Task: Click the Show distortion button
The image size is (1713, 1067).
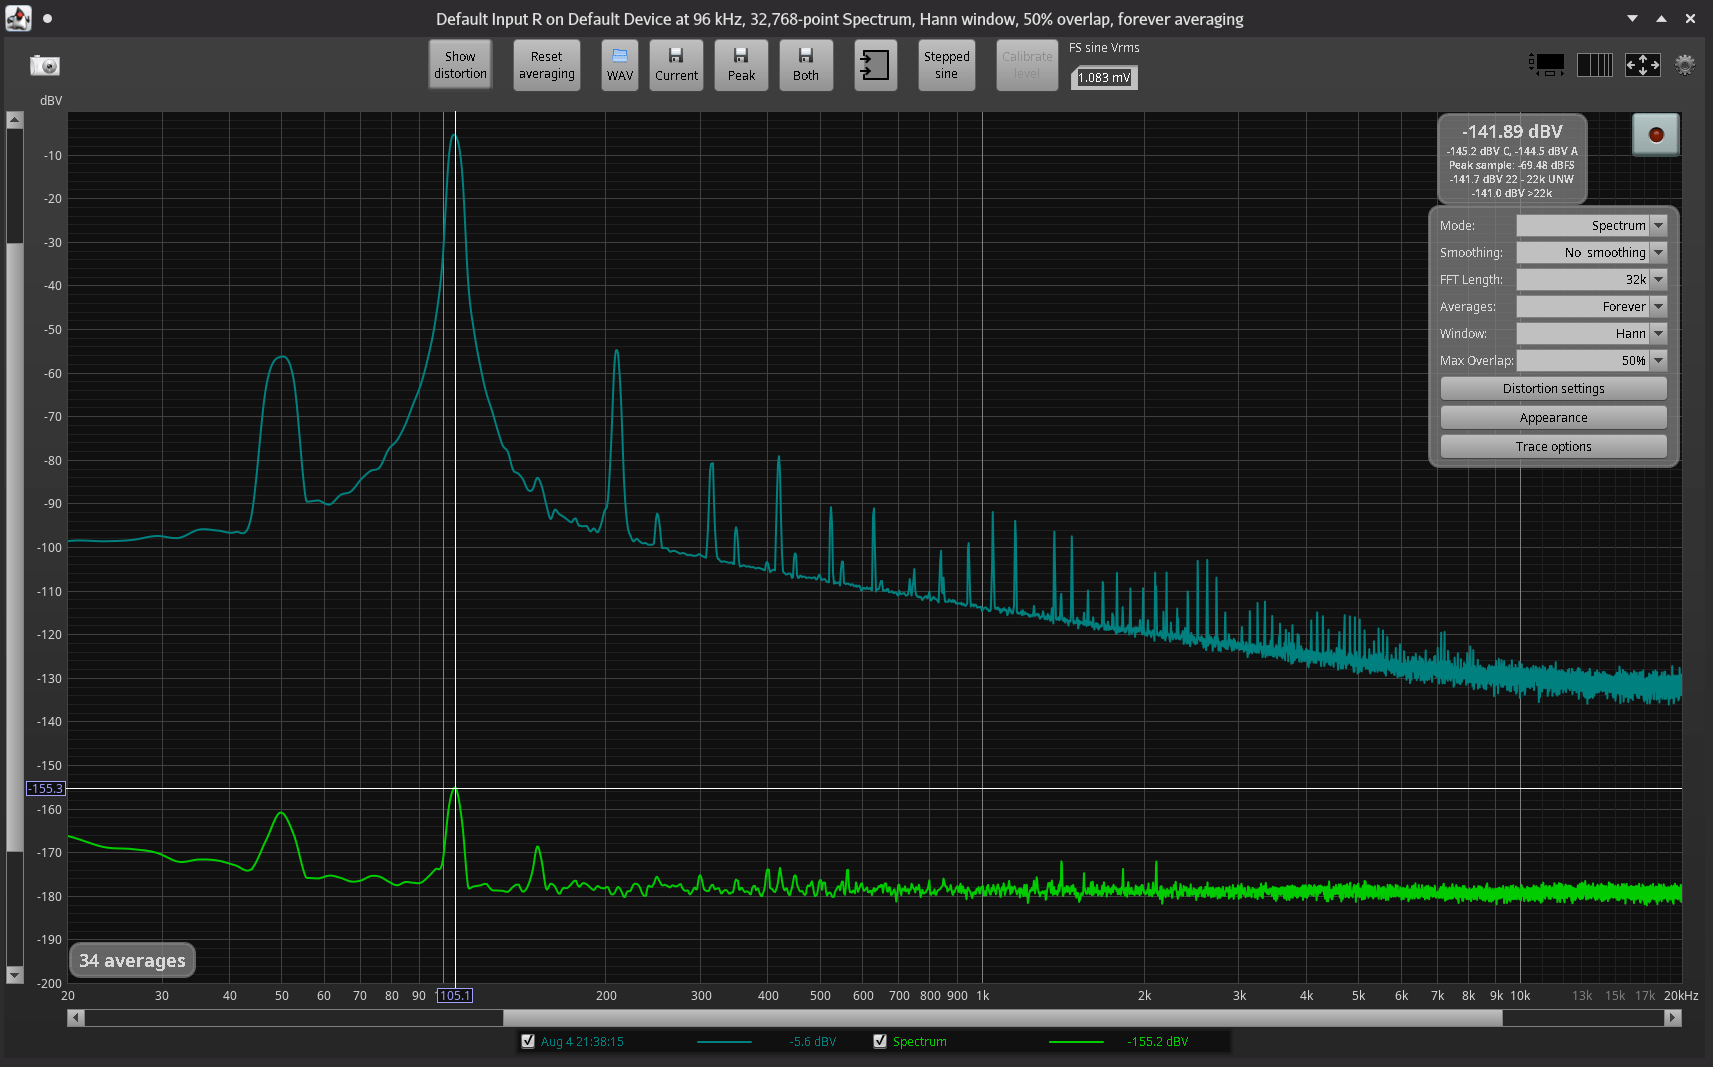Action: (x=460, y=65)
